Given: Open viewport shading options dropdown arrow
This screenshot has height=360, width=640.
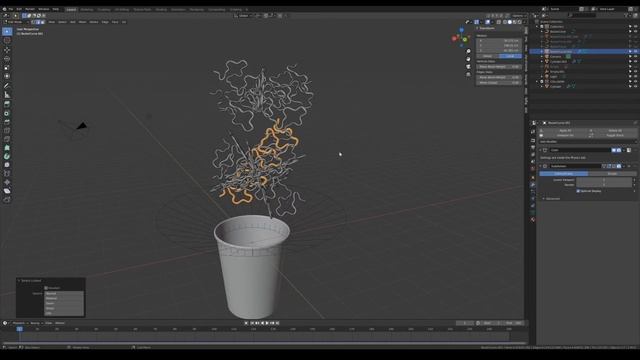Looking at the screenshot, I should (x=524, y=22).
